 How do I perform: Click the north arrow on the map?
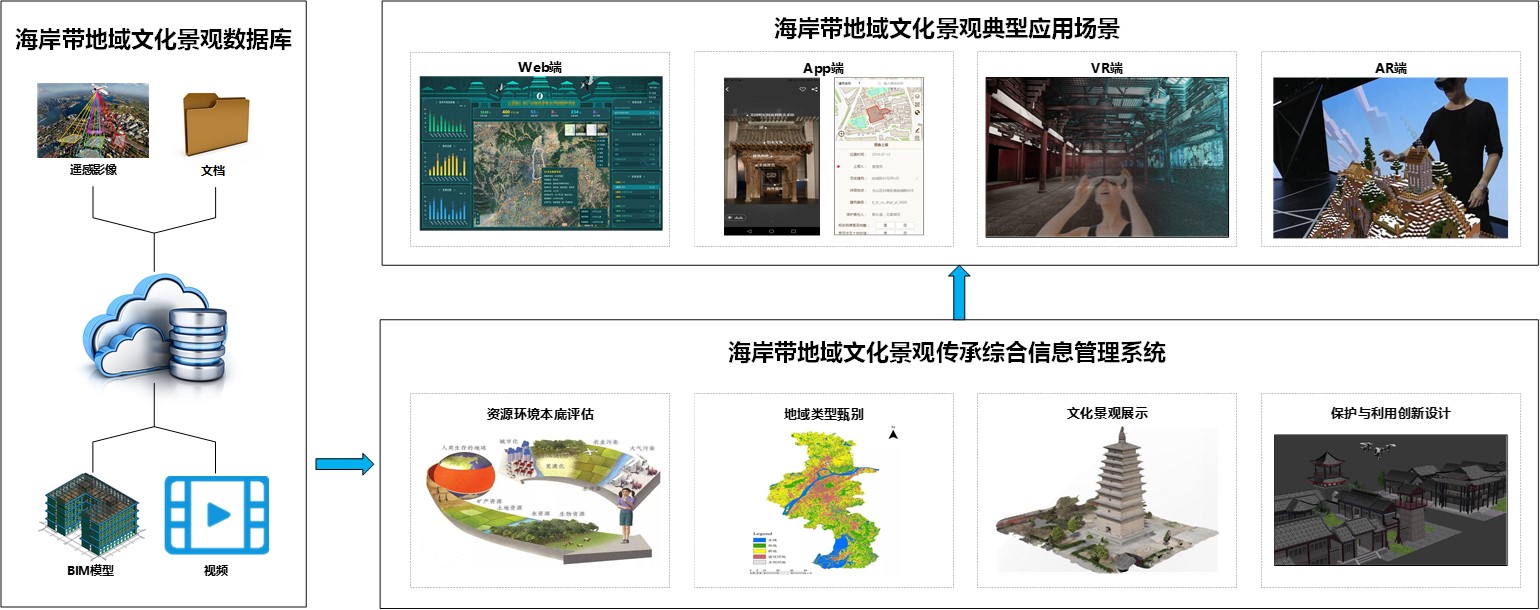[x=893, y=434]
